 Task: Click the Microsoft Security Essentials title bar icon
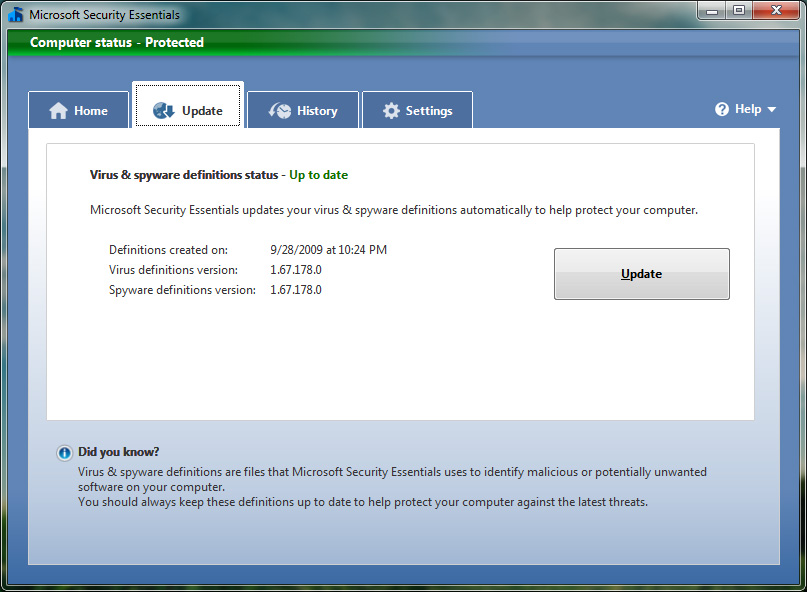tap(16, 14)
